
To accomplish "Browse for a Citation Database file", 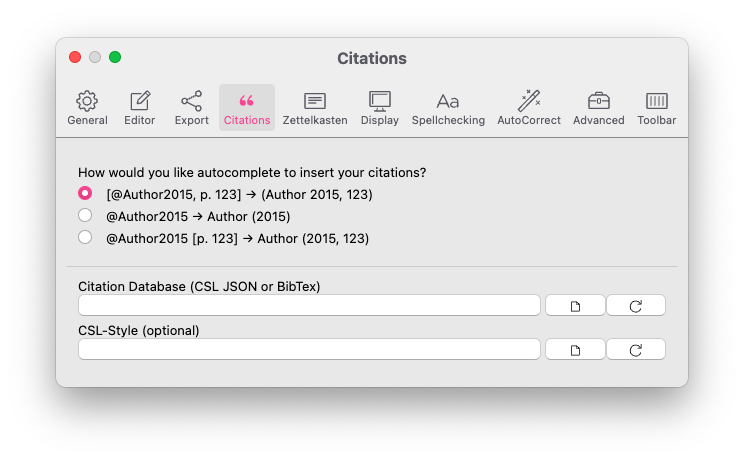I will [575, 306].
